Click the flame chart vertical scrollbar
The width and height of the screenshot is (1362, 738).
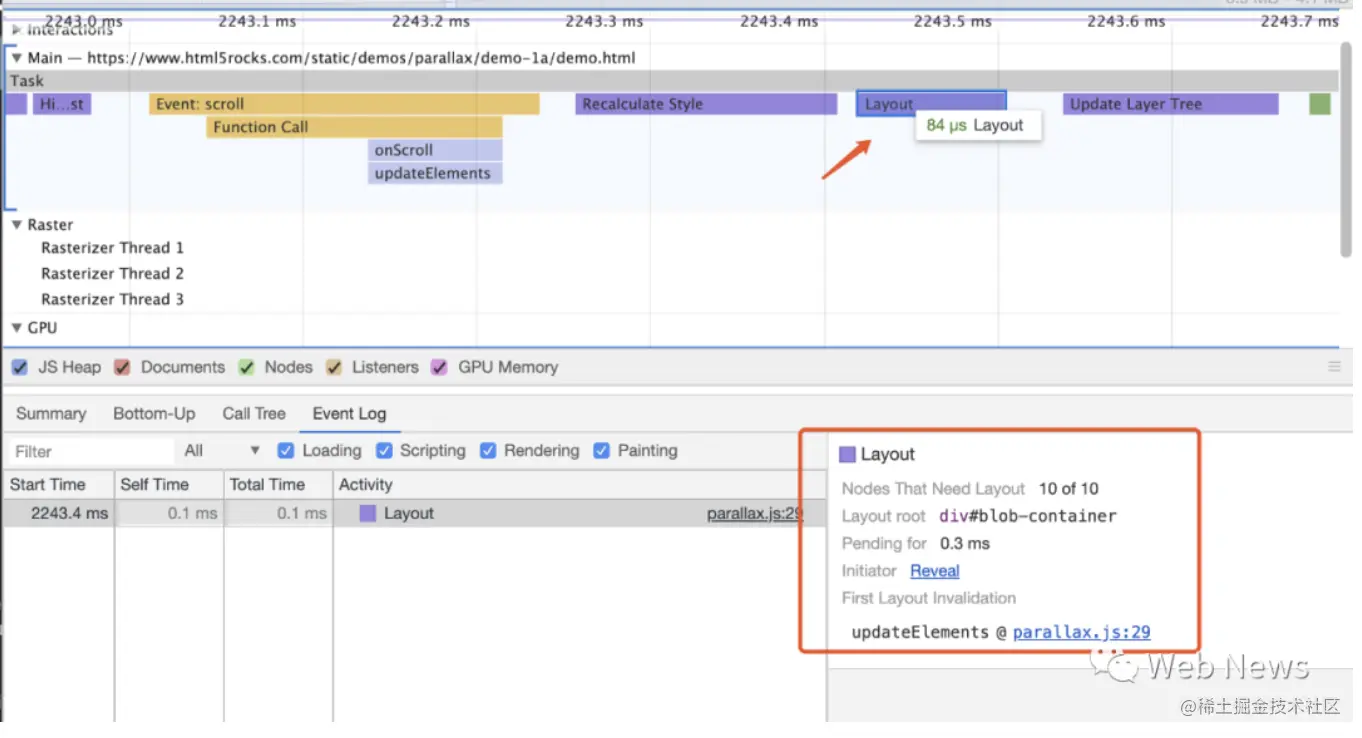coord(1346,150)
